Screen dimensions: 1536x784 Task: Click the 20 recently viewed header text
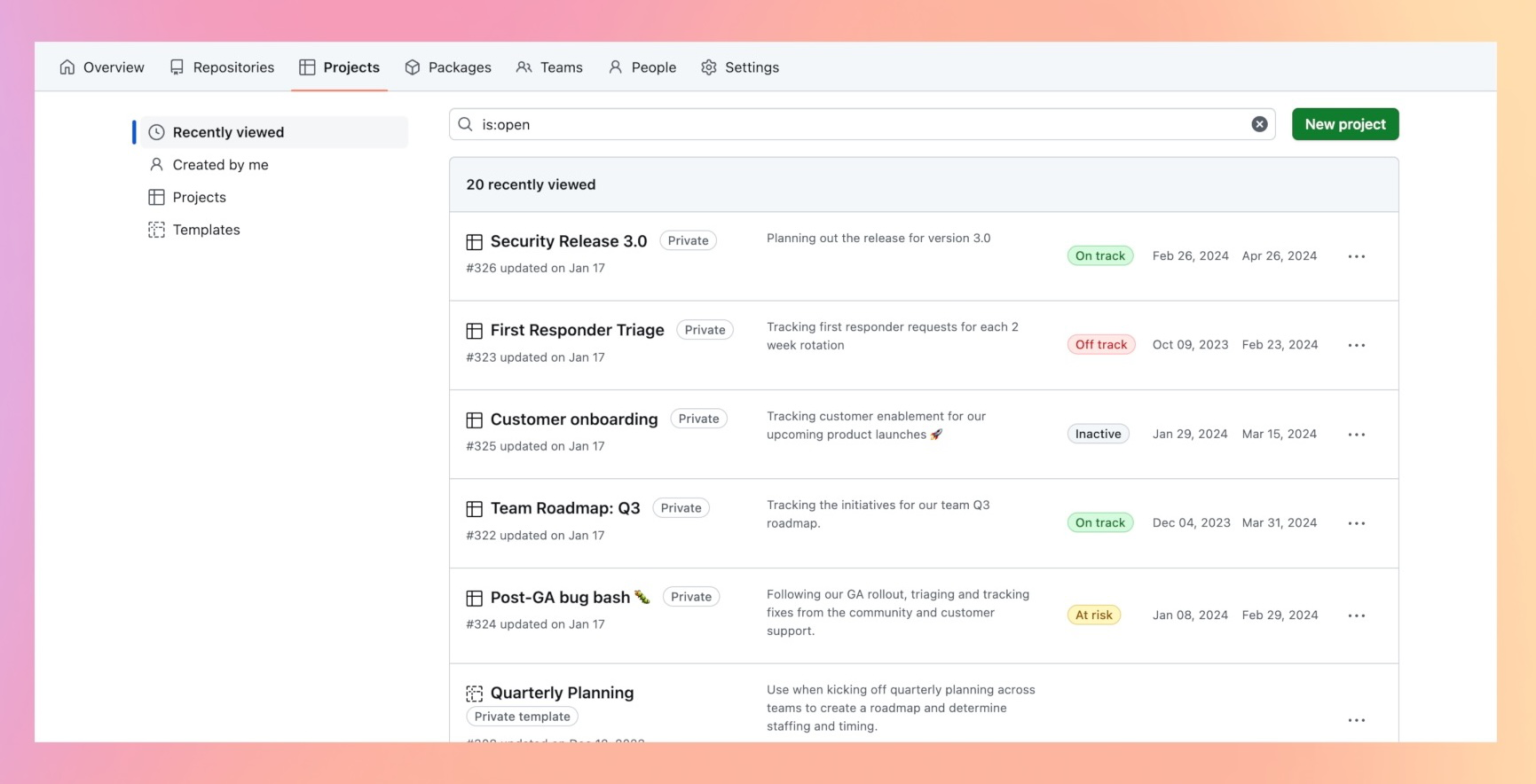(531, 185)
